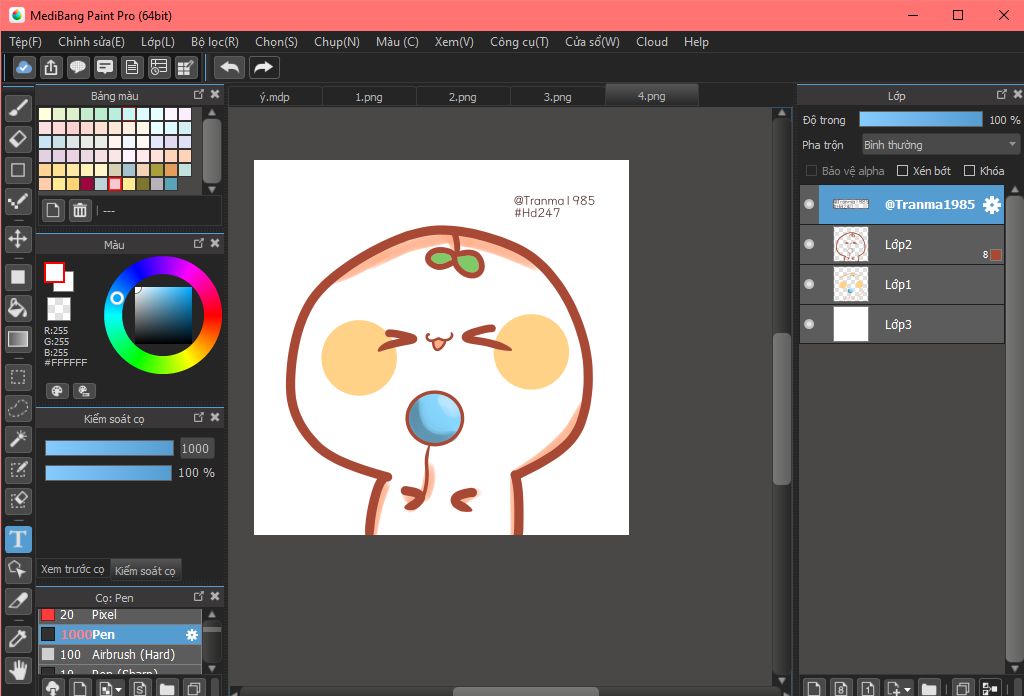
Task: Click Lớp2 layer thumbnail
Action: [851, 245]
